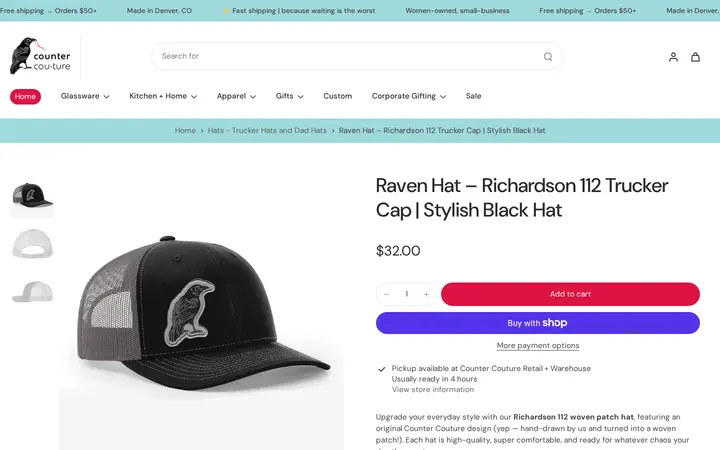The image size is (720, 450).
Task: Click the current page breadcrumb Raven Hat text
Action: 442,130
